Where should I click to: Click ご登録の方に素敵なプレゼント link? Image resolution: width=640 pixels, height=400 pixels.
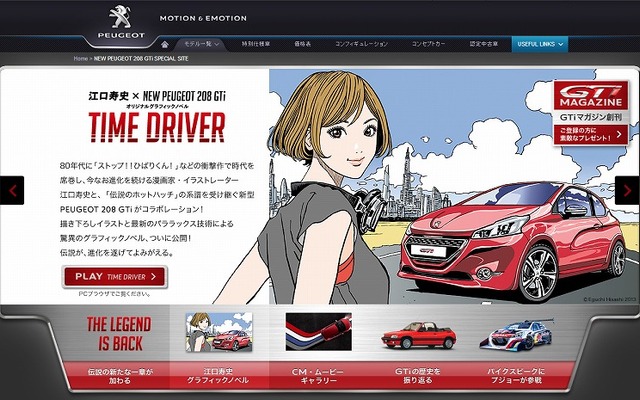coord(591,135)
